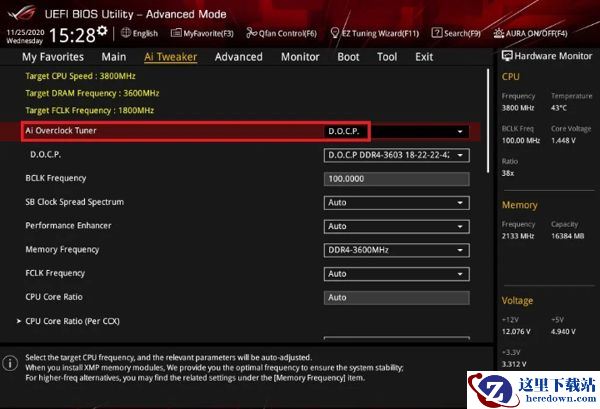Click the English language globe icon
Image resolution: width=600 pixels, height=409 pixels.
pyautogui.click(x=126, y=33)
